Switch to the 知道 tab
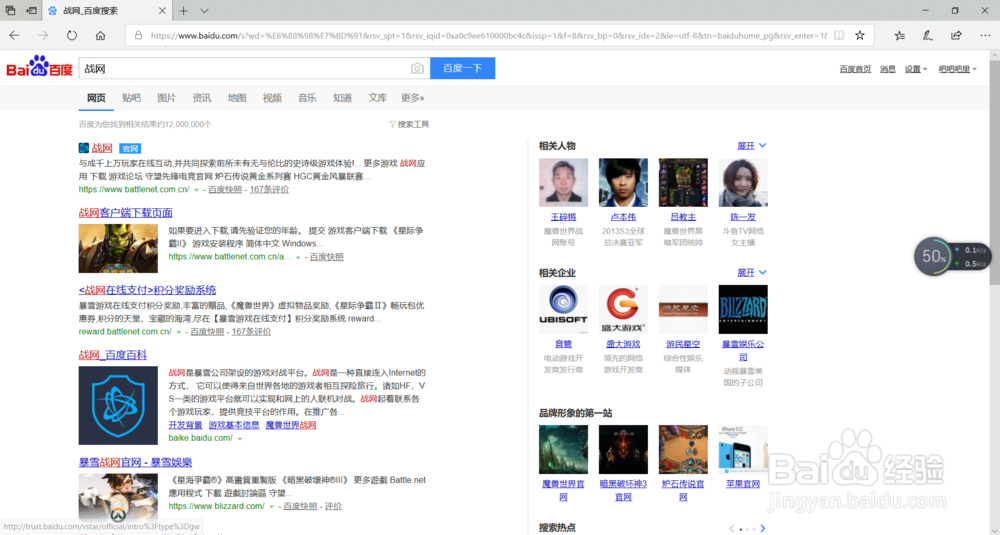This screenshot has width=1000, height=535. (x=342, y=98)
